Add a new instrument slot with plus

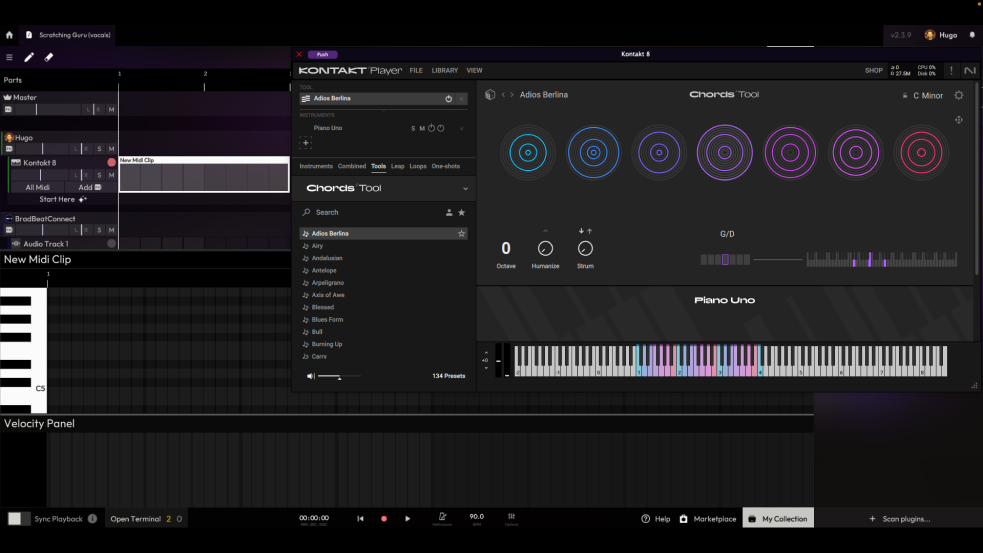(x=305, y=143)
